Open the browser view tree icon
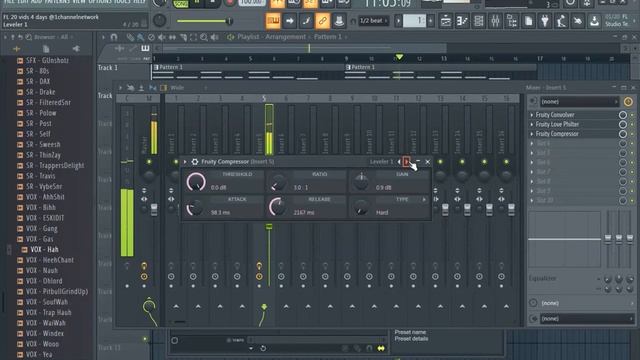This screenshot has height=360, width=640. click(x=512, y=21)
